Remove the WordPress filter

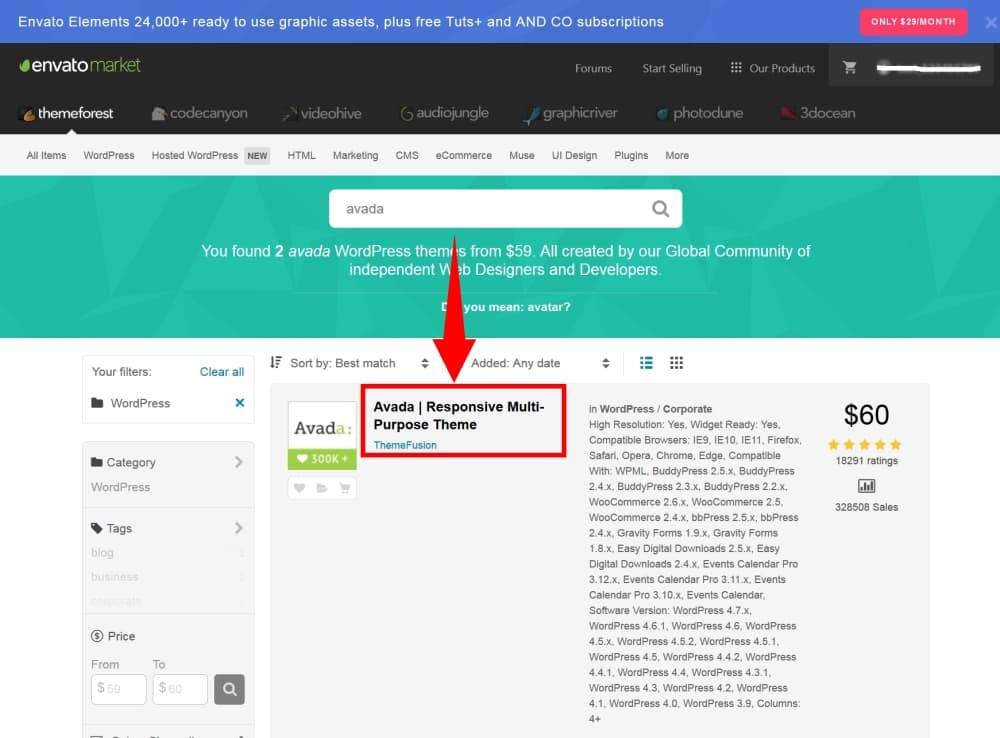[x=240, y=403]
